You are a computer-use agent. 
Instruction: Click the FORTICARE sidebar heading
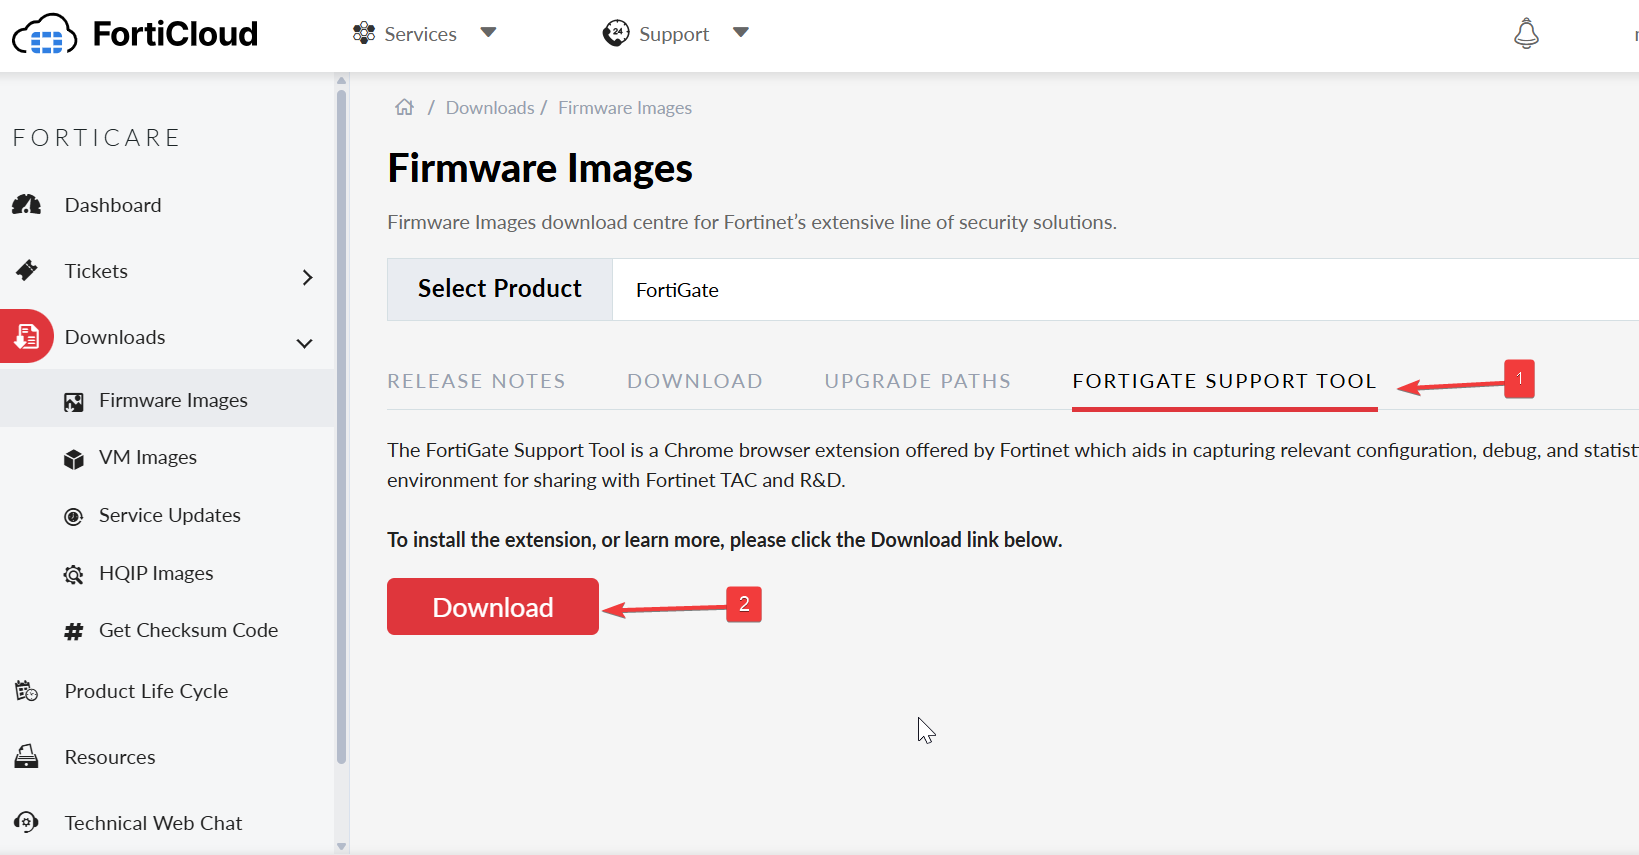tap(96, 138)
